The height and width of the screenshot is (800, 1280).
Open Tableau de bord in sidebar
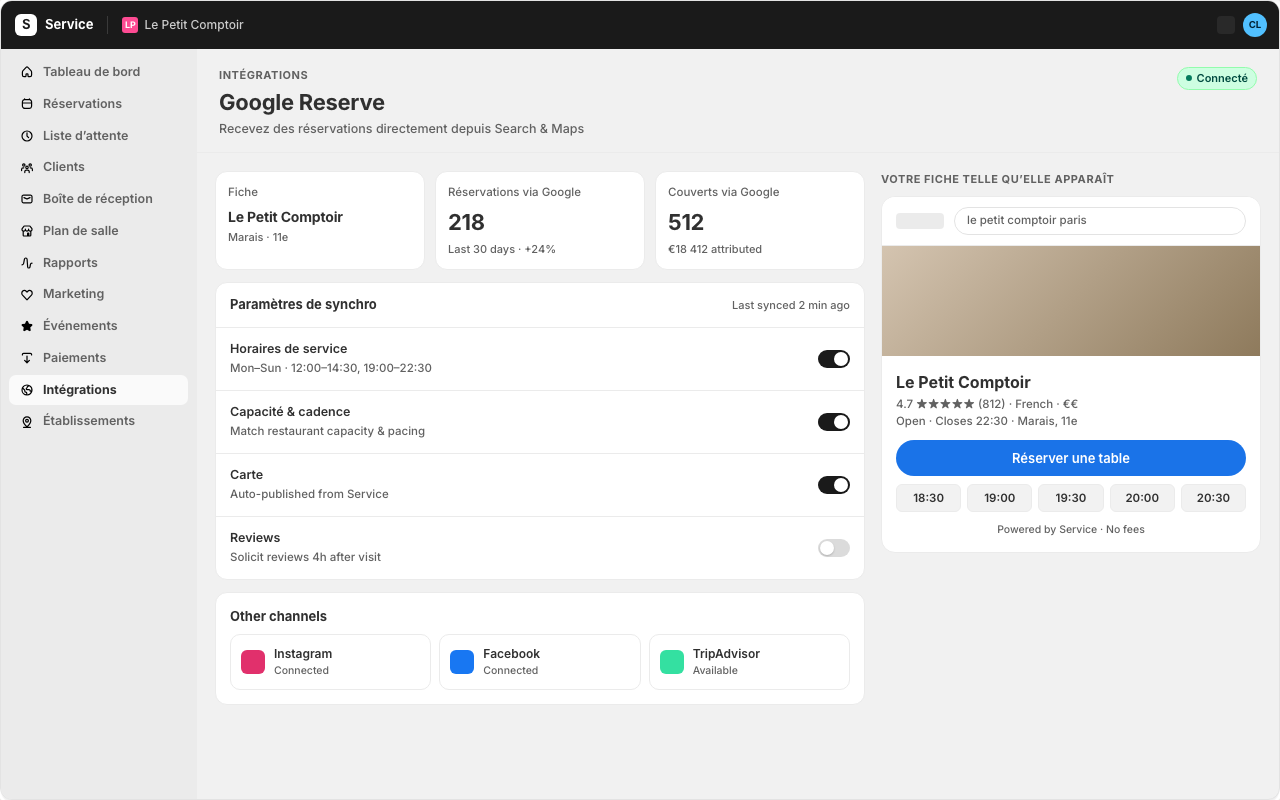coord(98,72)
